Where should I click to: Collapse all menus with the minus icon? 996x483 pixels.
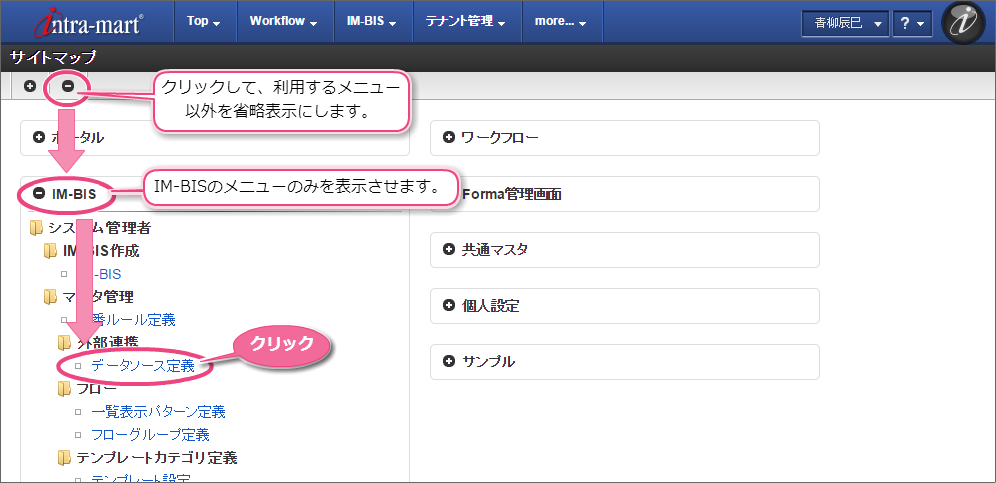tap(67, 86)
